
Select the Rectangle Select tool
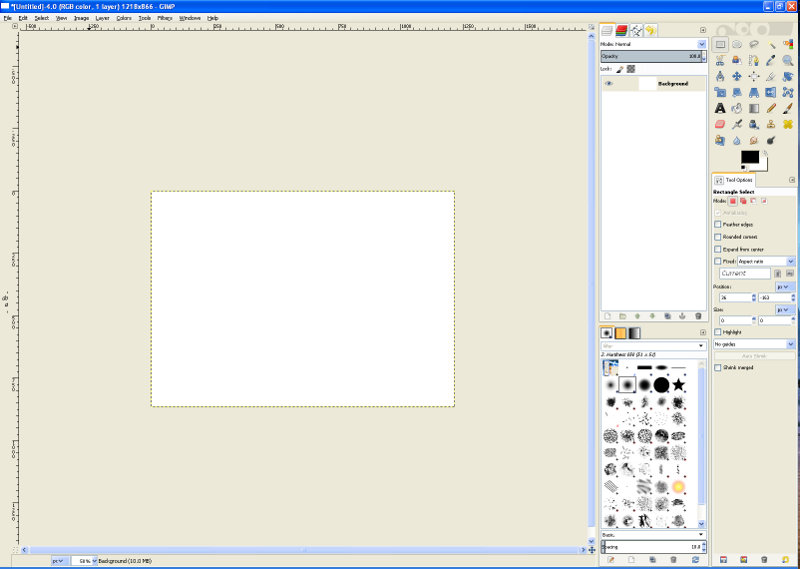tap(720, 44)
